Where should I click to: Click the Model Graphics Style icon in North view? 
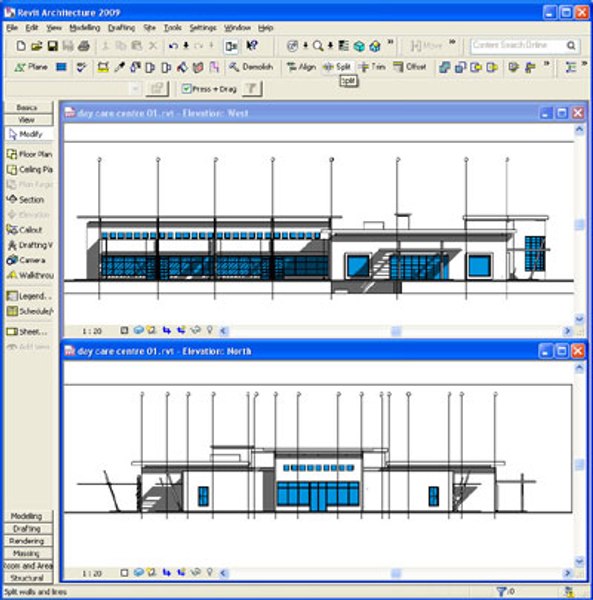pyautogui.click(x=138, y=572)
